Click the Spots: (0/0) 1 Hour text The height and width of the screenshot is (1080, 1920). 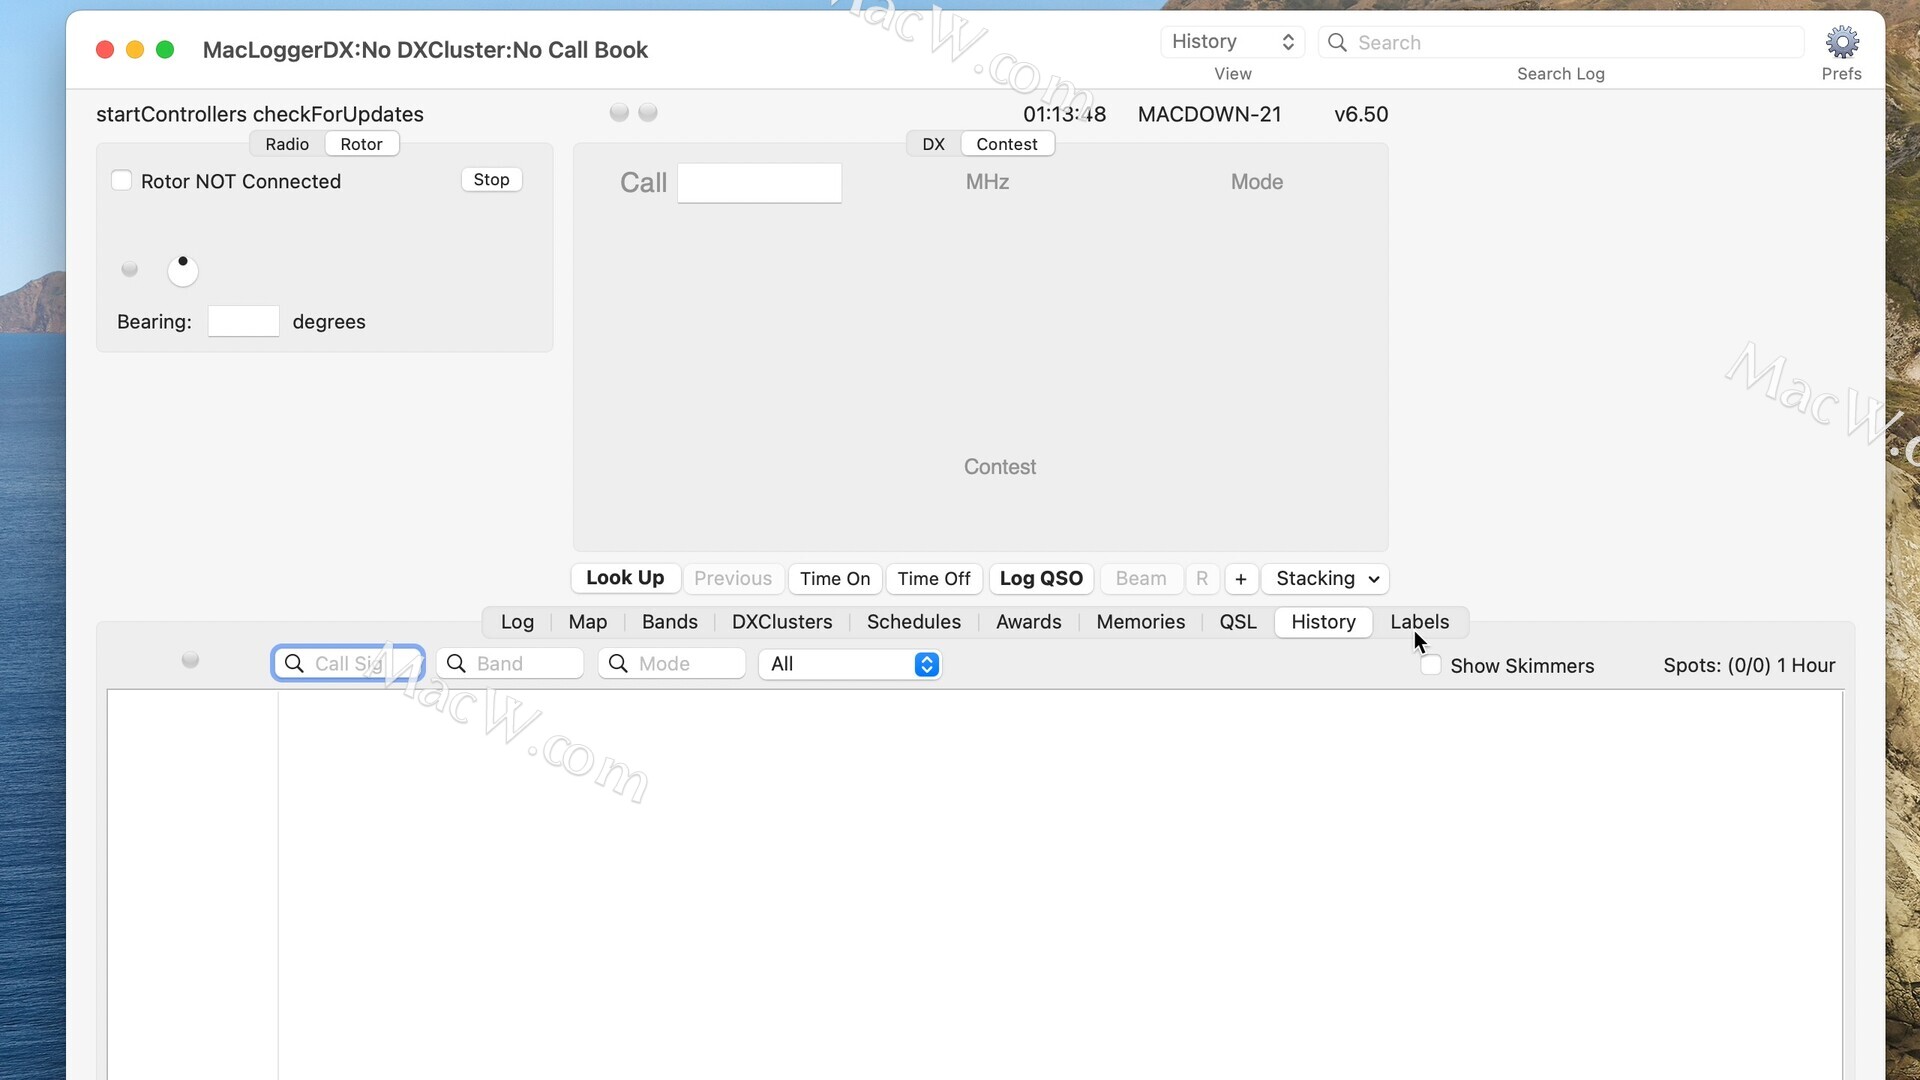pyautogui.click(x=1749, y=666)
